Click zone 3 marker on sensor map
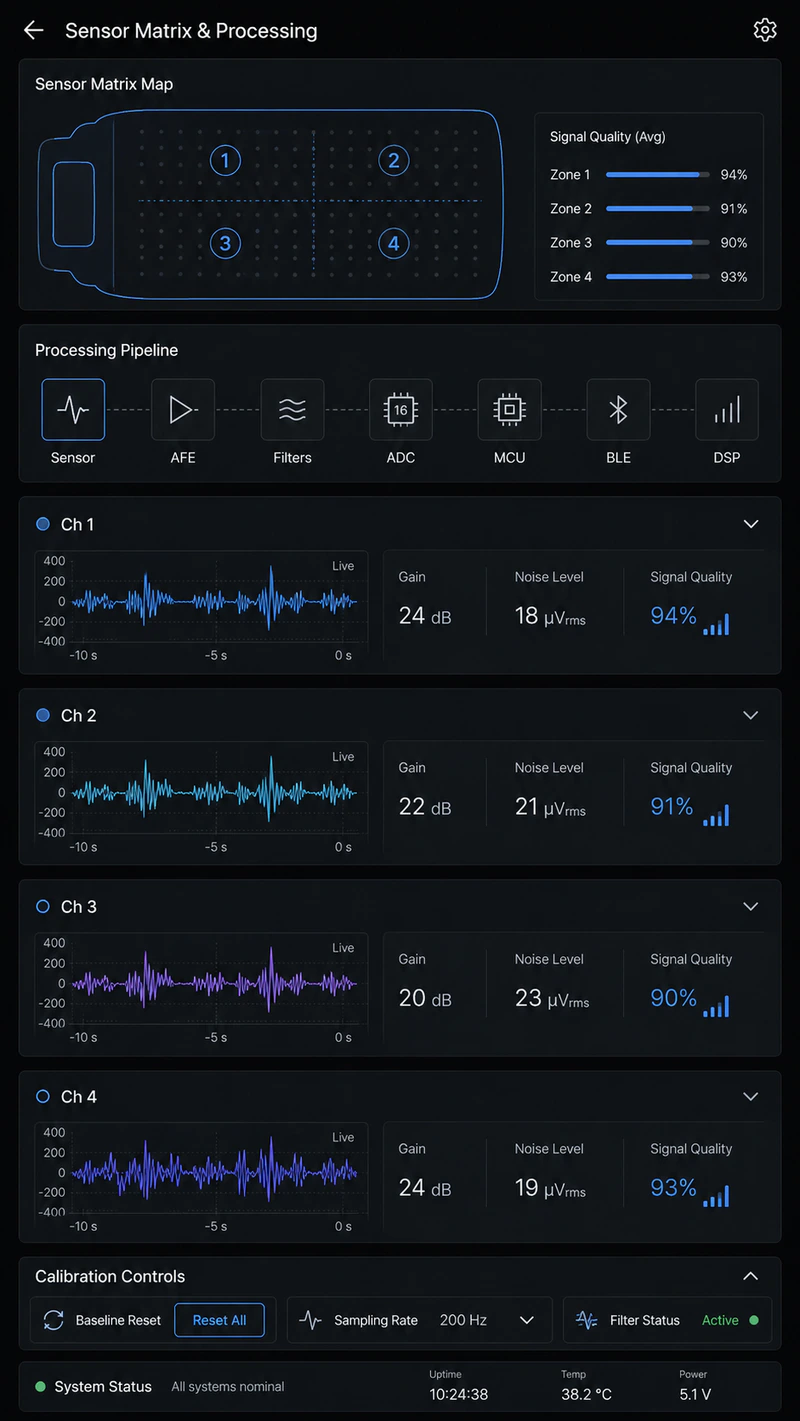 225,243
